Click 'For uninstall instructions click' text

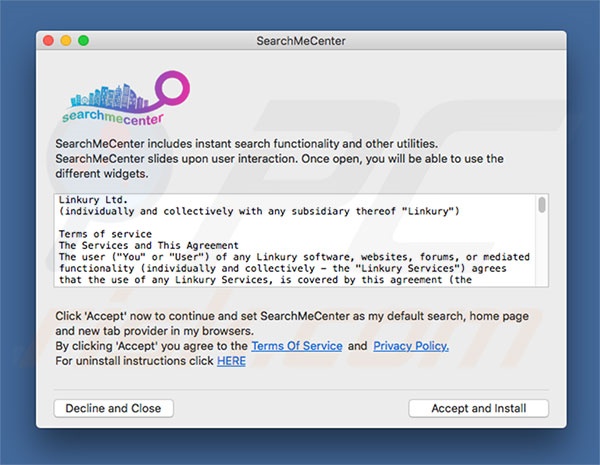coord(134,361)
